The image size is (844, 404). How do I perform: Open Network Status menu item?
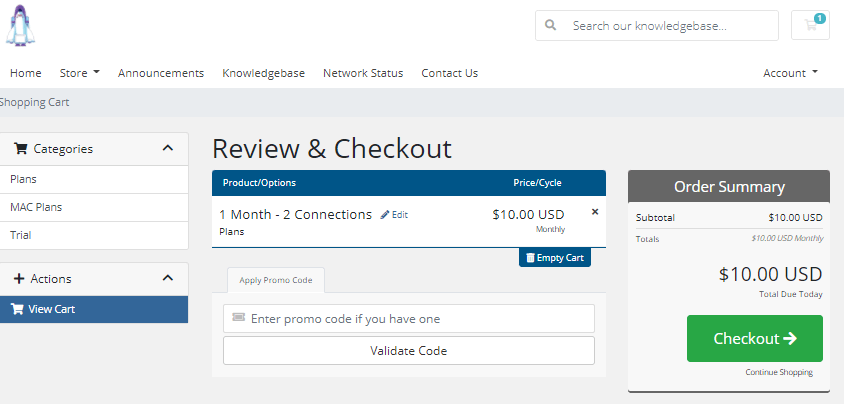click(363, 73)
